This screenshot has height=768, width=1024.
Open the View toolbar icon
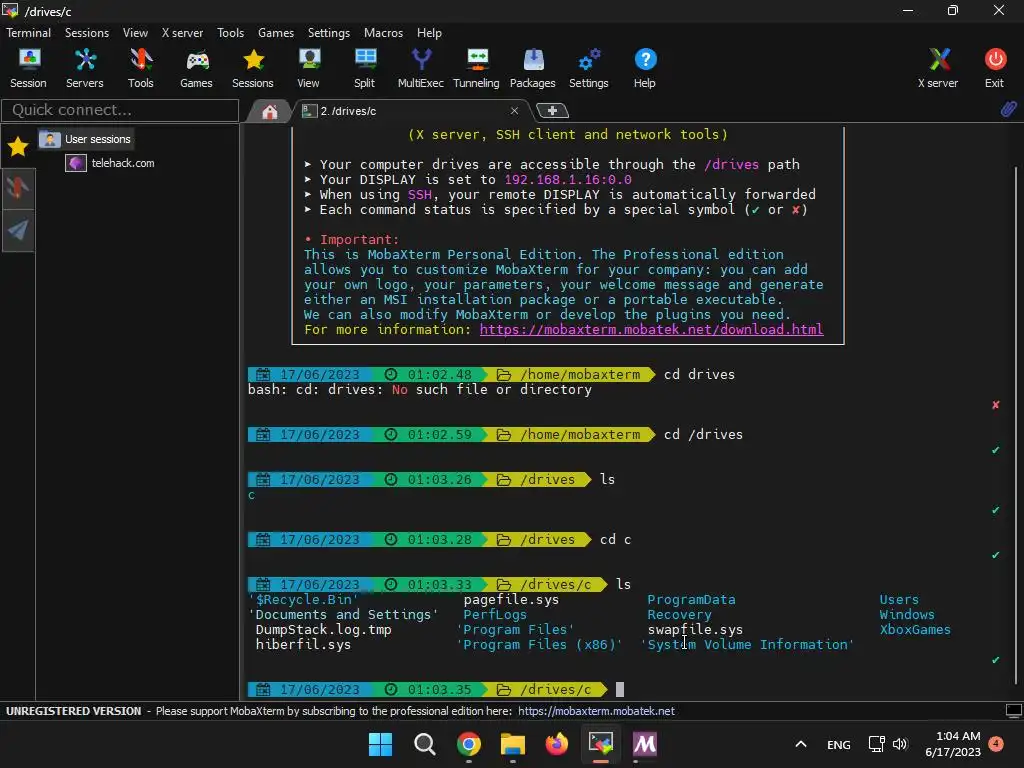pos(308,68)
